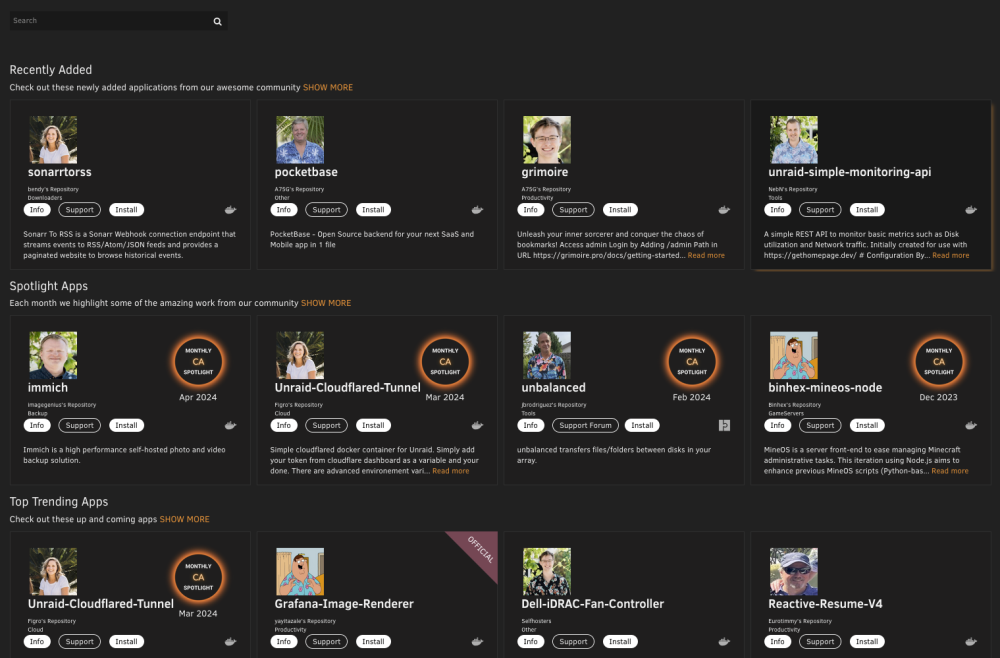Open Support for grimoire
The width and height of the screenshot is (1000, 658).
pyautogui.click(x=573, y=210)
